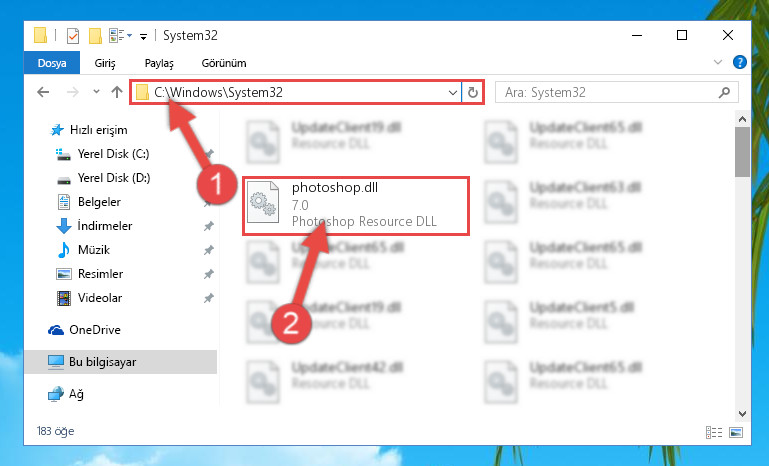Open the Dosya tab
Image resolution: width=769 pixels, height=466 pixels.
click(x=52, y=63)
